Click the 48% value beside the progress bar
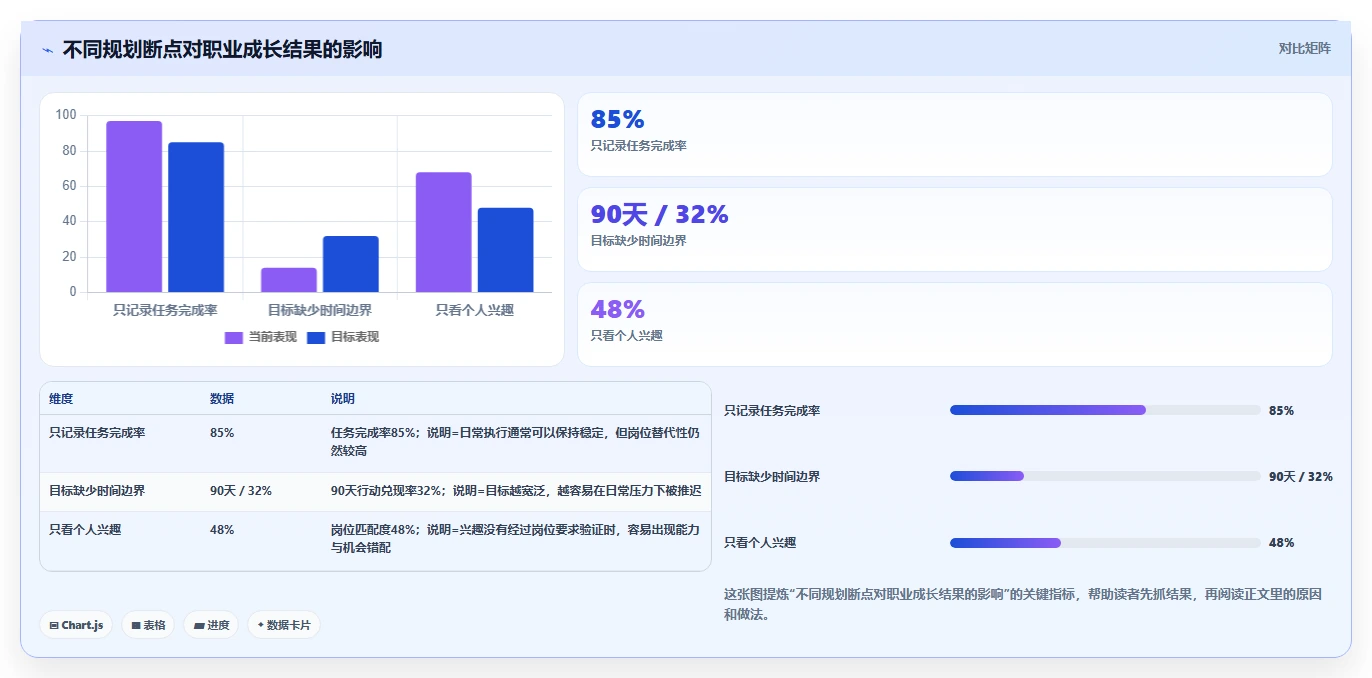The height and width of the screenshot is (678, 1372). pos(1281,543)
